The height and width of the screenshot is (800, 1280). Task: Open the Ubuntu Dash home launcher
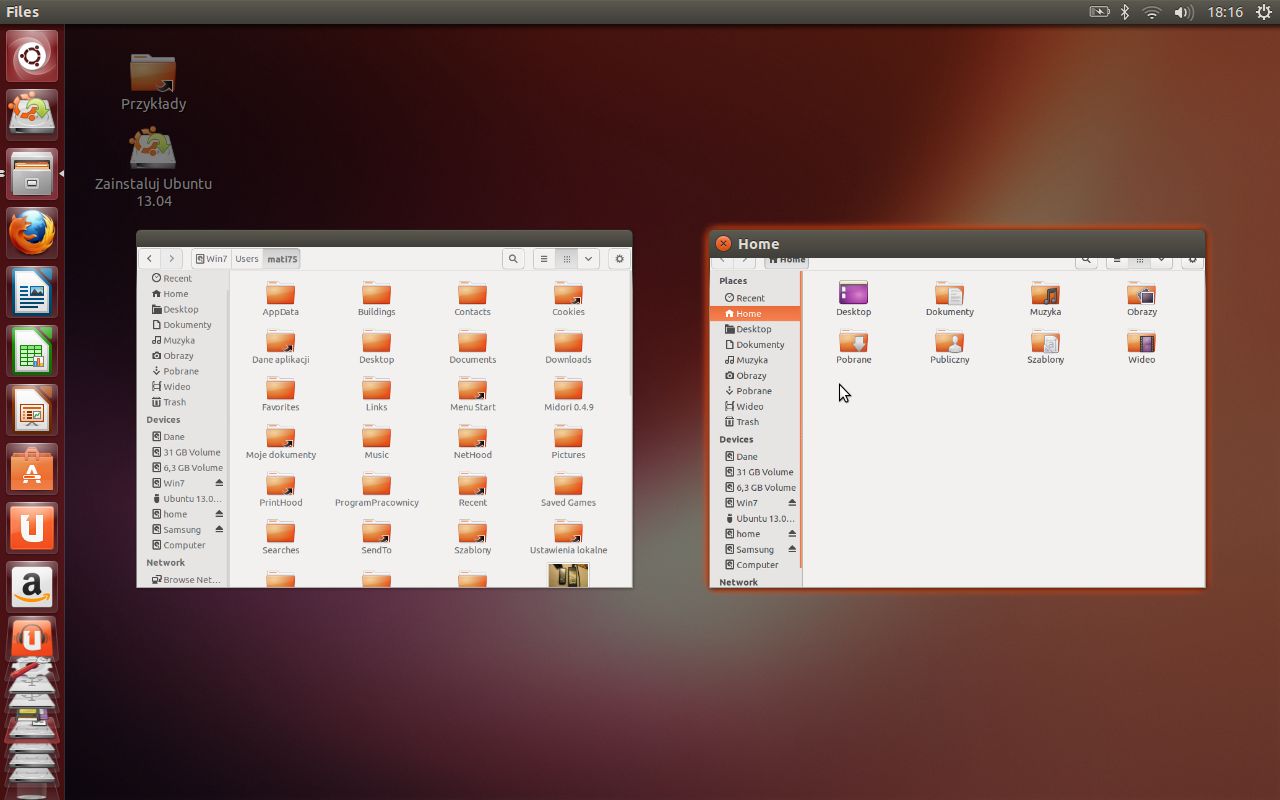click(x=33, y=56)
